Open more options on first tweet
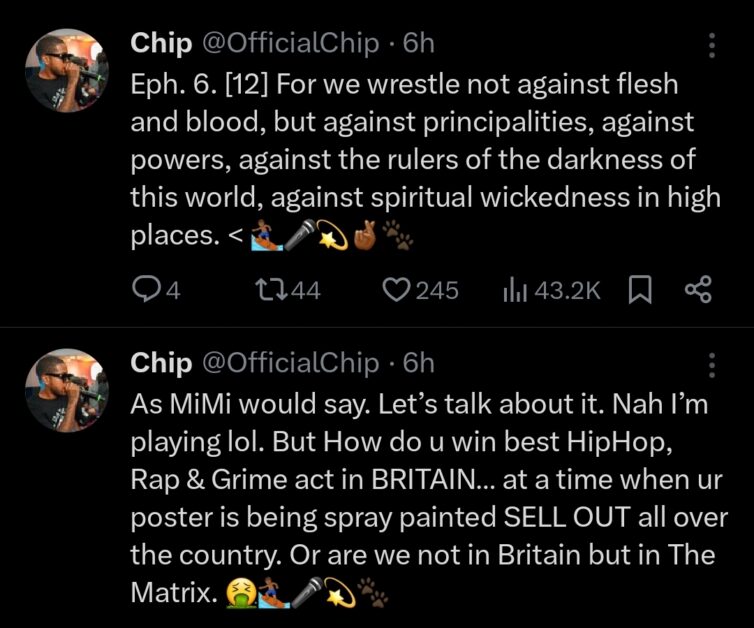Image resolution: width=754 pixels, height=628 pixels. 712,45
